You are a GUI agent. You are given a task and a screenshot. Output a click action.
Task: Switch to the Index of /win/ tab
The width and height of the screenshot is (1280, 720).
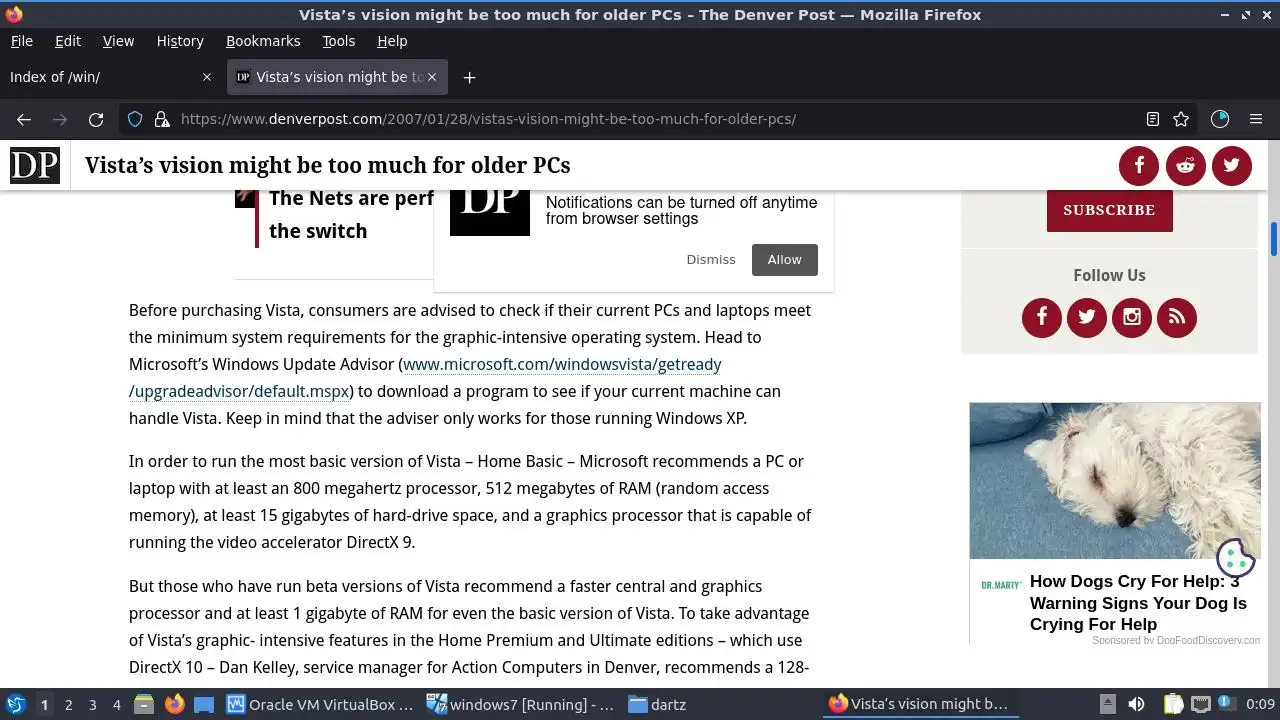(x=111, y=77)
